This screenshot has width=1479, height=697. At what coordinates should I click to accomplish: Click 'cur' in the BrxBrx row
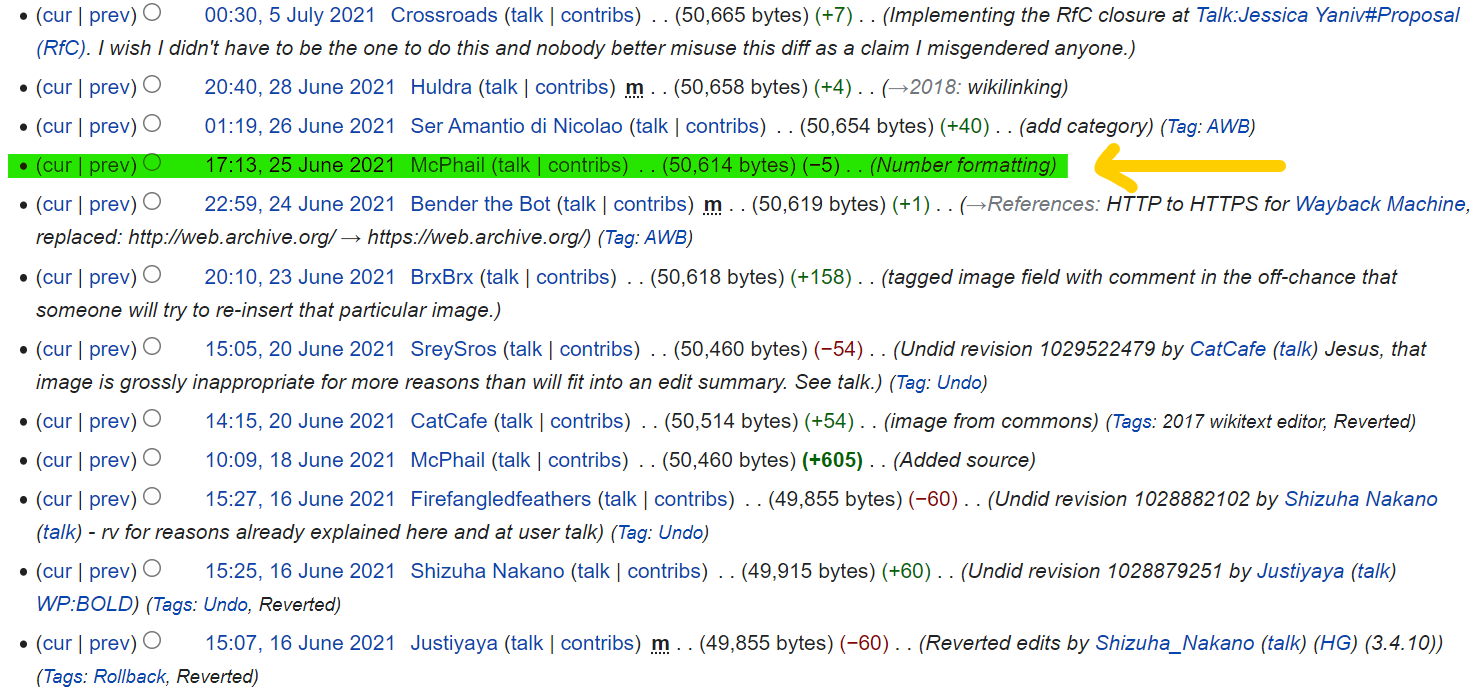57,278
